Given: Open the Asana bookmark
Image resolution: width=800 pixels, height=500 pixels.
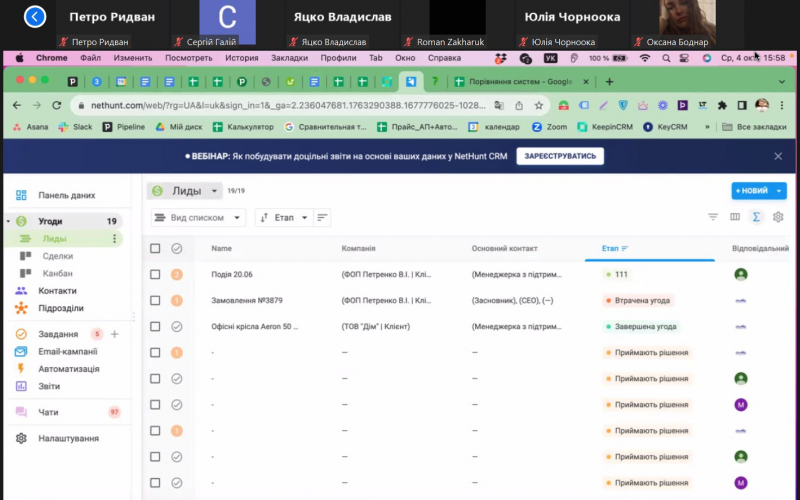Looking at the screenshot, I should [31, 127].
